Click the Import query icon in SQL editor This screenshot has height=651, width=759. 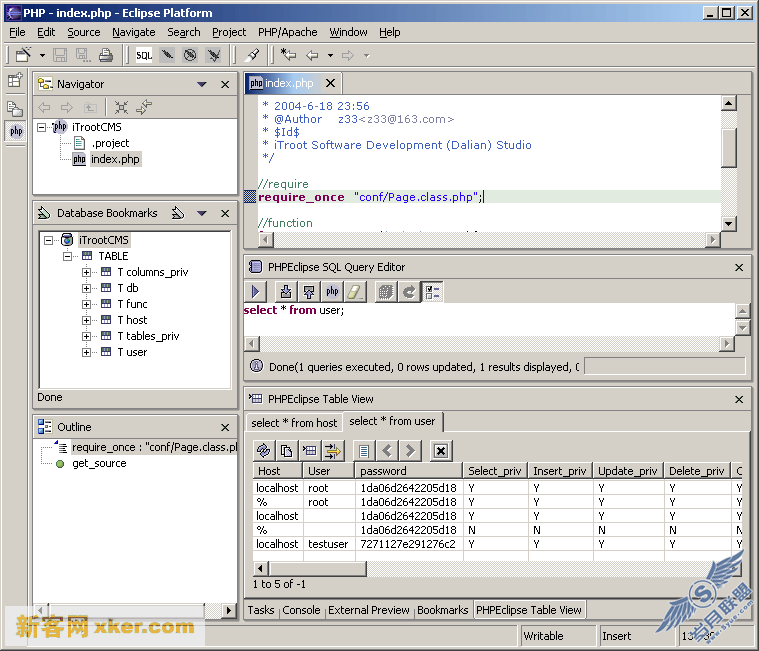coord(286,292)
